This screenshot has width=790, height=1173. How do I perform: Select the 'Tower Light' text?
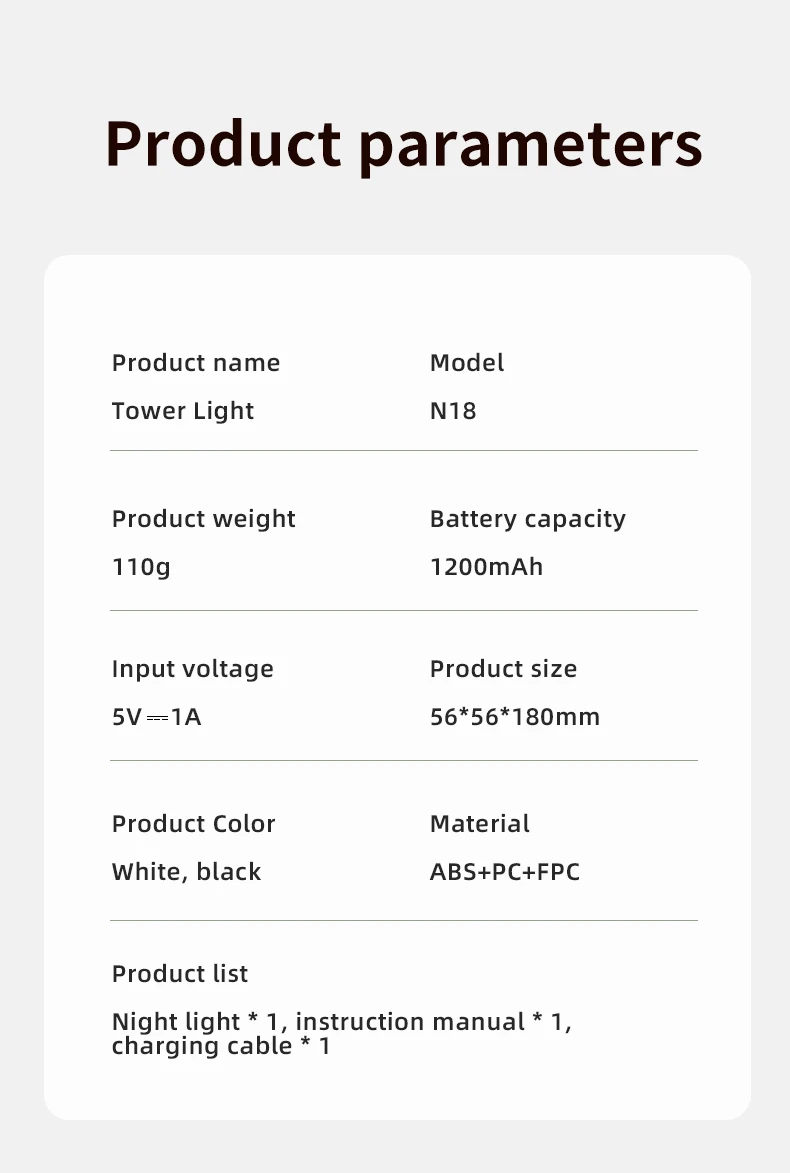click(x=183, y=411)
